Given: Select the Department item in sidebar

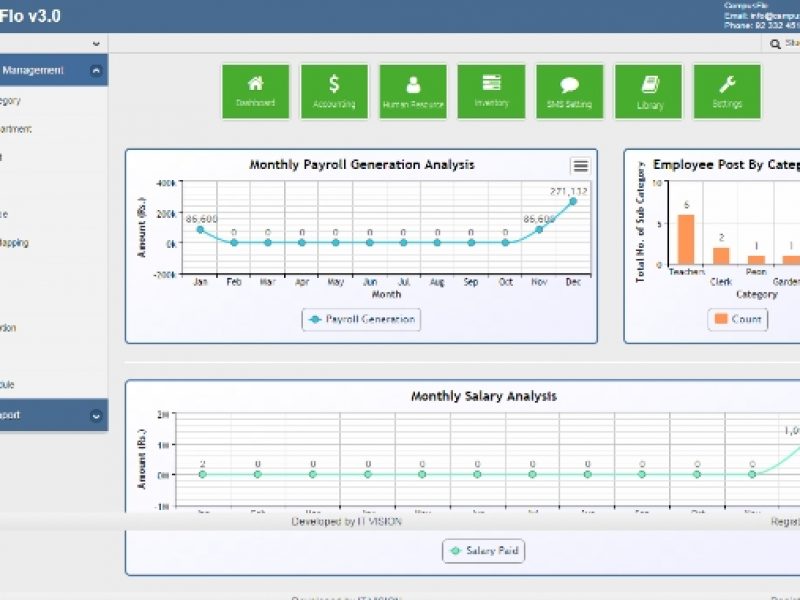Looking at the screenshot, I should pos(15,129).
